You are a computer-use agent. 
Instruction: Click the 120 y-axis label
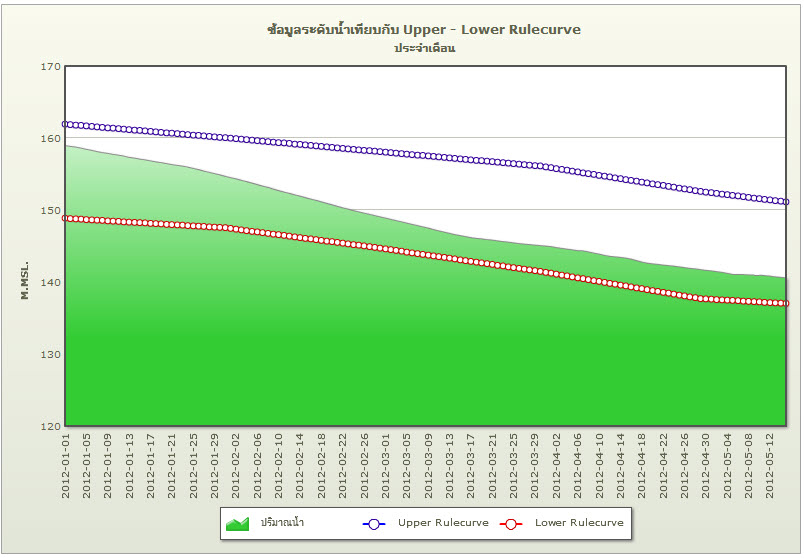click(x=51, y=426)
